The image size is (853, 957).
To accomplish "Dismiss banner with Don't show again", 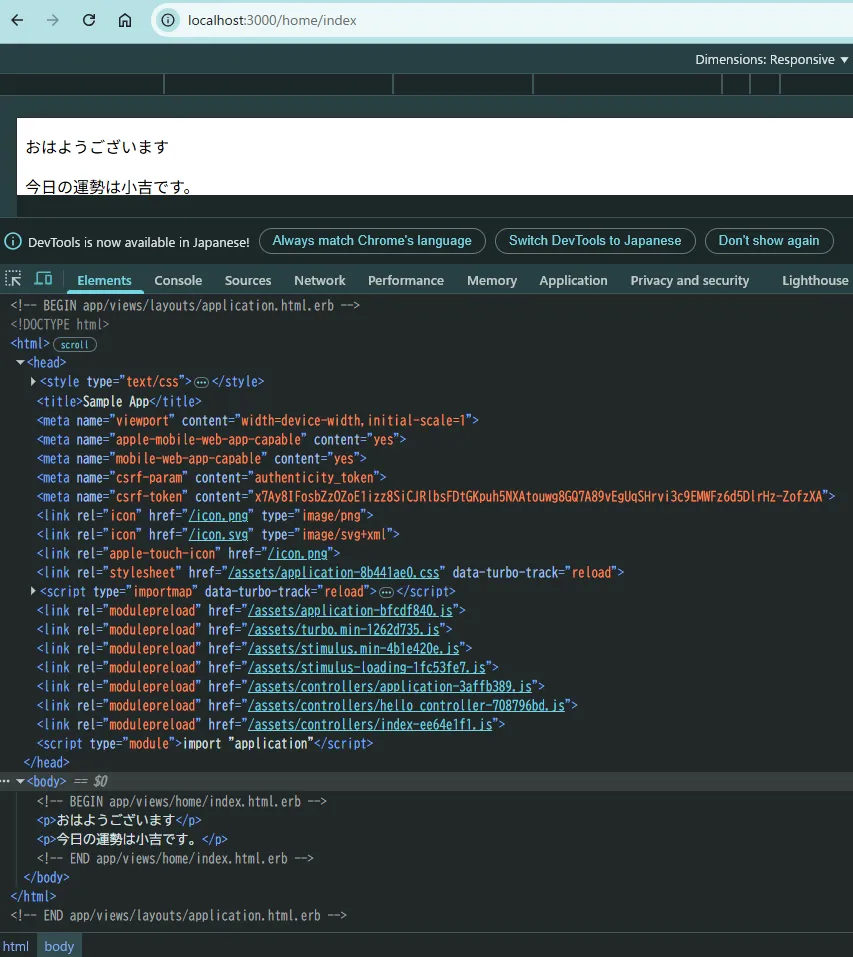I will (769, 240).
